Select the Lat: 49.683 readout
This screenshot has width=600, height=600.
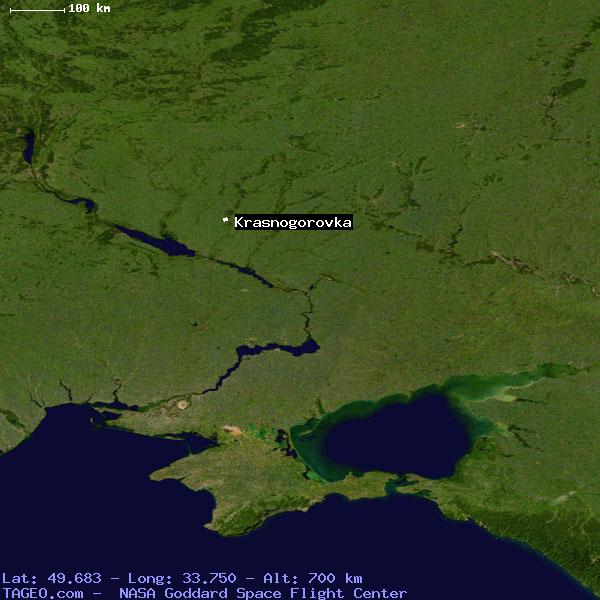52,578
